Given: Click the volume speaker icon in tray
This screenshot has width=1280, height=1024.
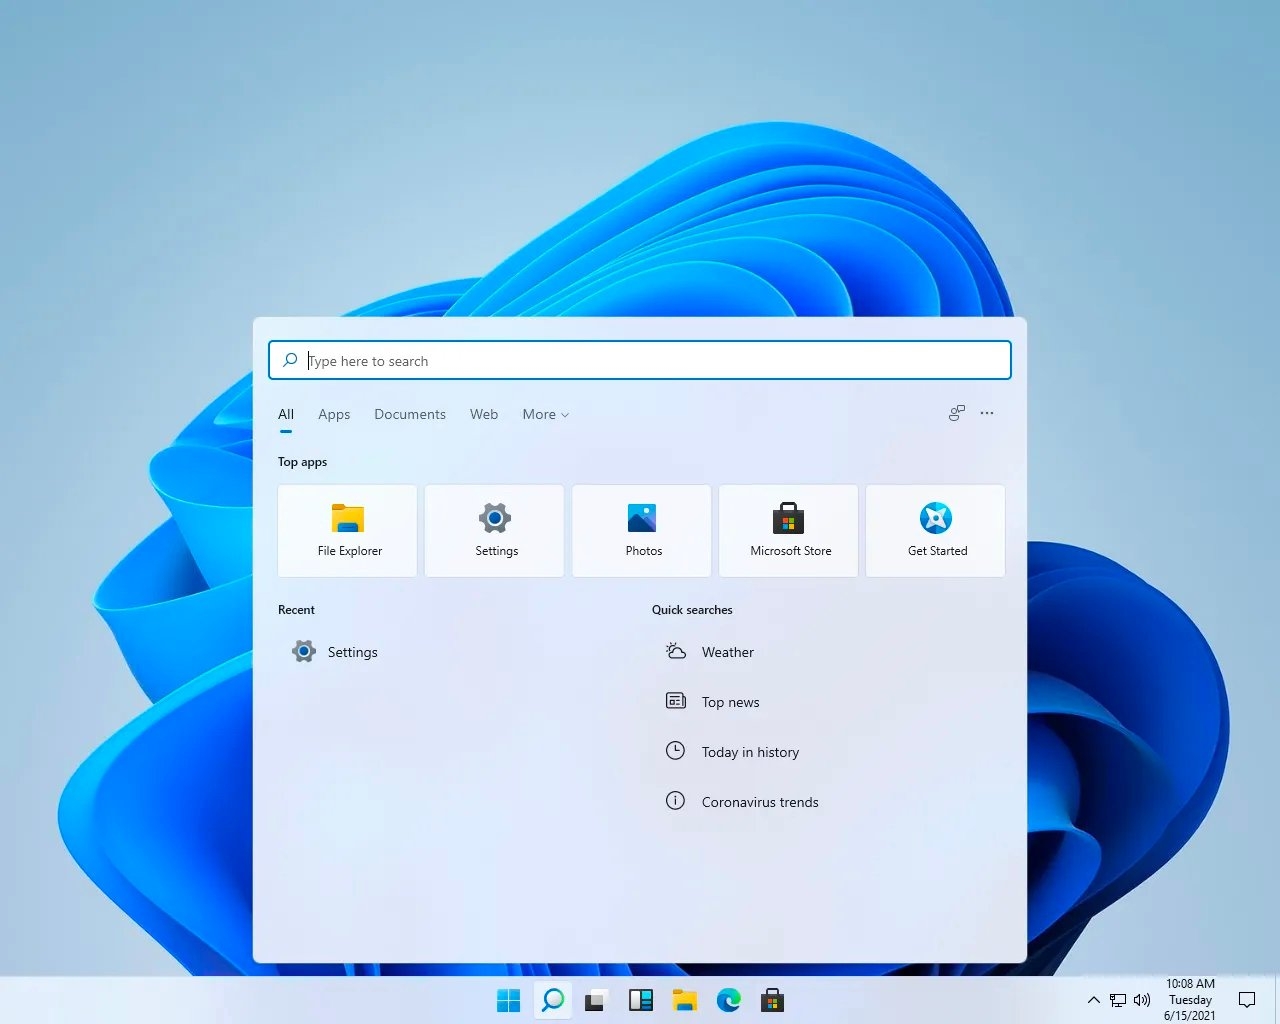Looking at the screenshot, I should [x=1142, y=1000].
